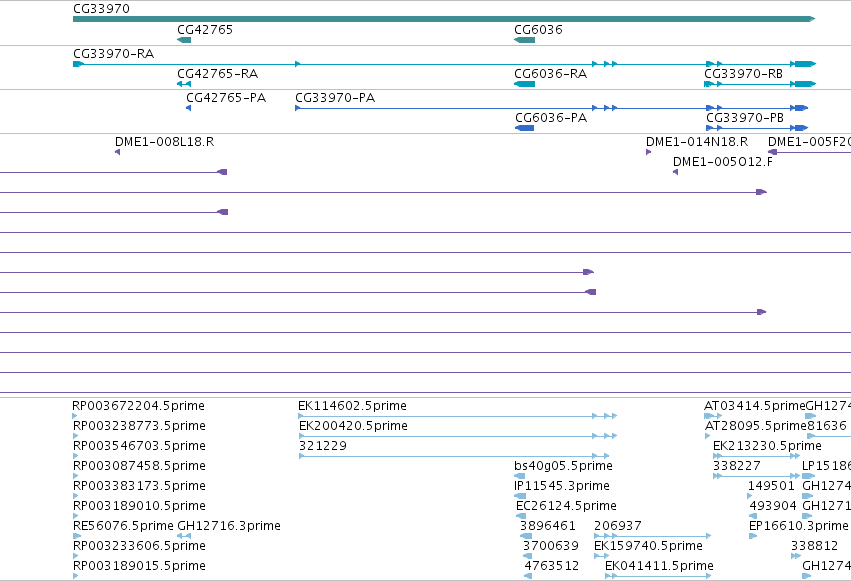Image resolution: width=851 pixels, height=581 pixels.
Task: Select the CG42765-PA protein label
Action: [x=226, y=98]
